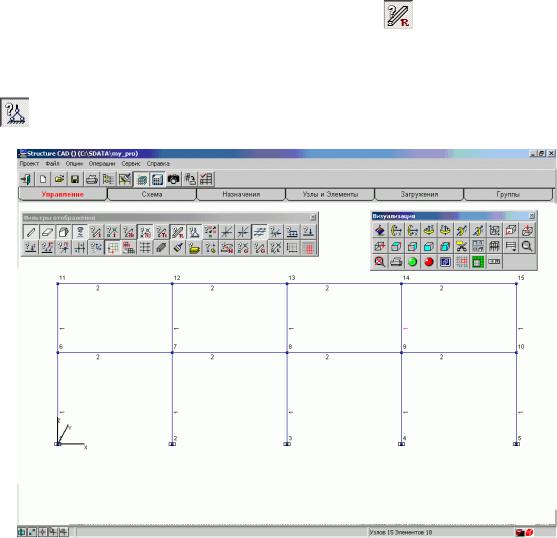
Task: Click the printer icon in Visualization panel
Action: 396,262
